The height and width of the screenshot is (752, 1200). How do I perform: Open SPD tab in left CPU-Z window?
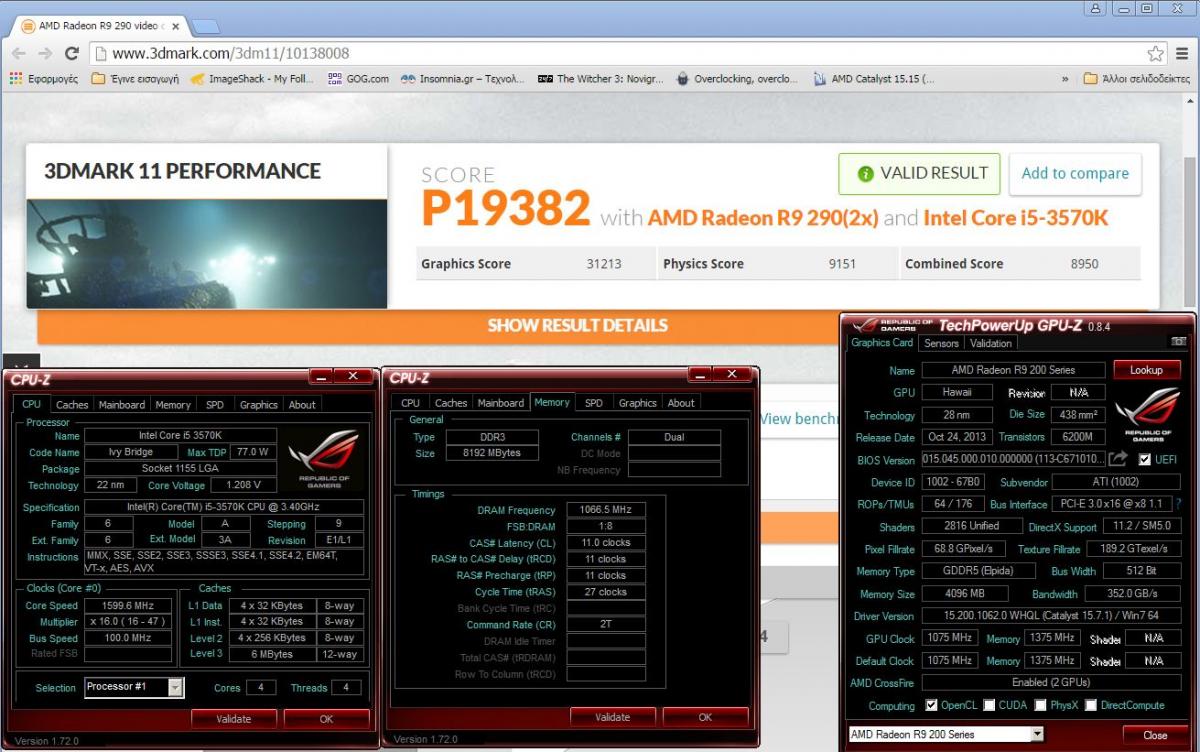(215, 405)
